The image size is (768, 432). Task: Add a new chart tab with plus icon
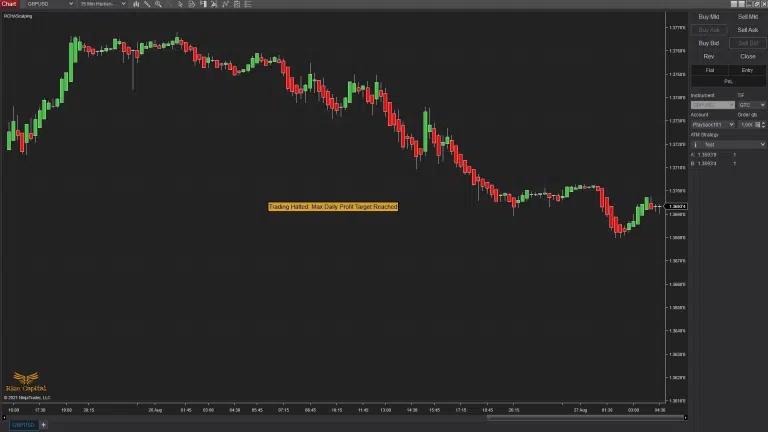43,425
